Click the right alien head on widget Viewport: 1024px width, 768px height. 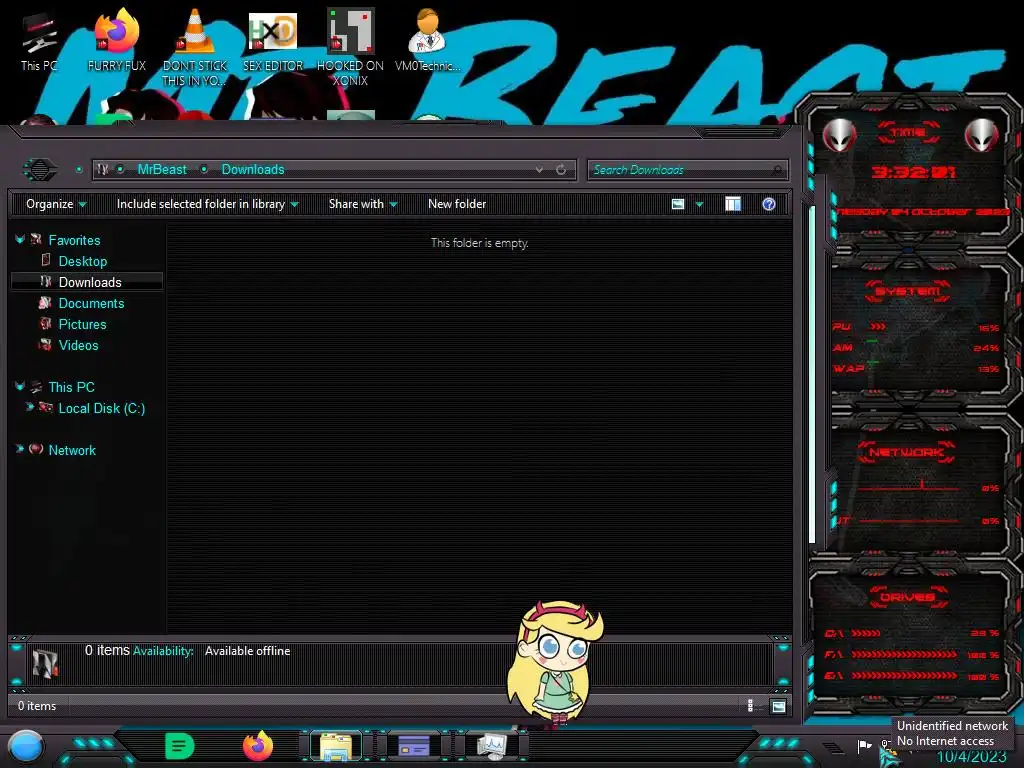click(x=982, y=136)
